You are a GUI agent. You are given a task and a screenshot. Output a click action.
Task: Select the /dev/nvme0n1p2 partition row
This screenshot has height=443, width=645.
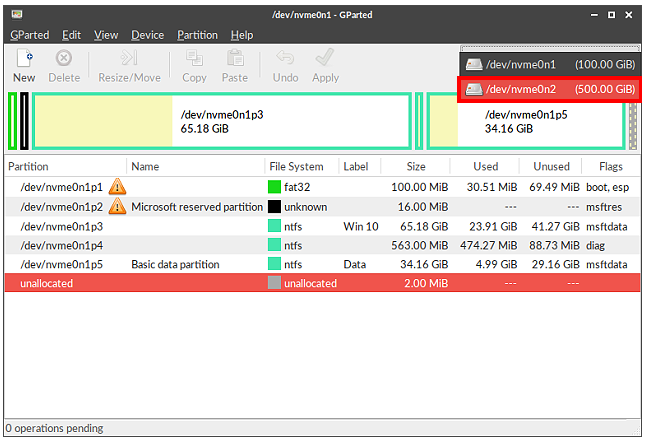[322, 206]
